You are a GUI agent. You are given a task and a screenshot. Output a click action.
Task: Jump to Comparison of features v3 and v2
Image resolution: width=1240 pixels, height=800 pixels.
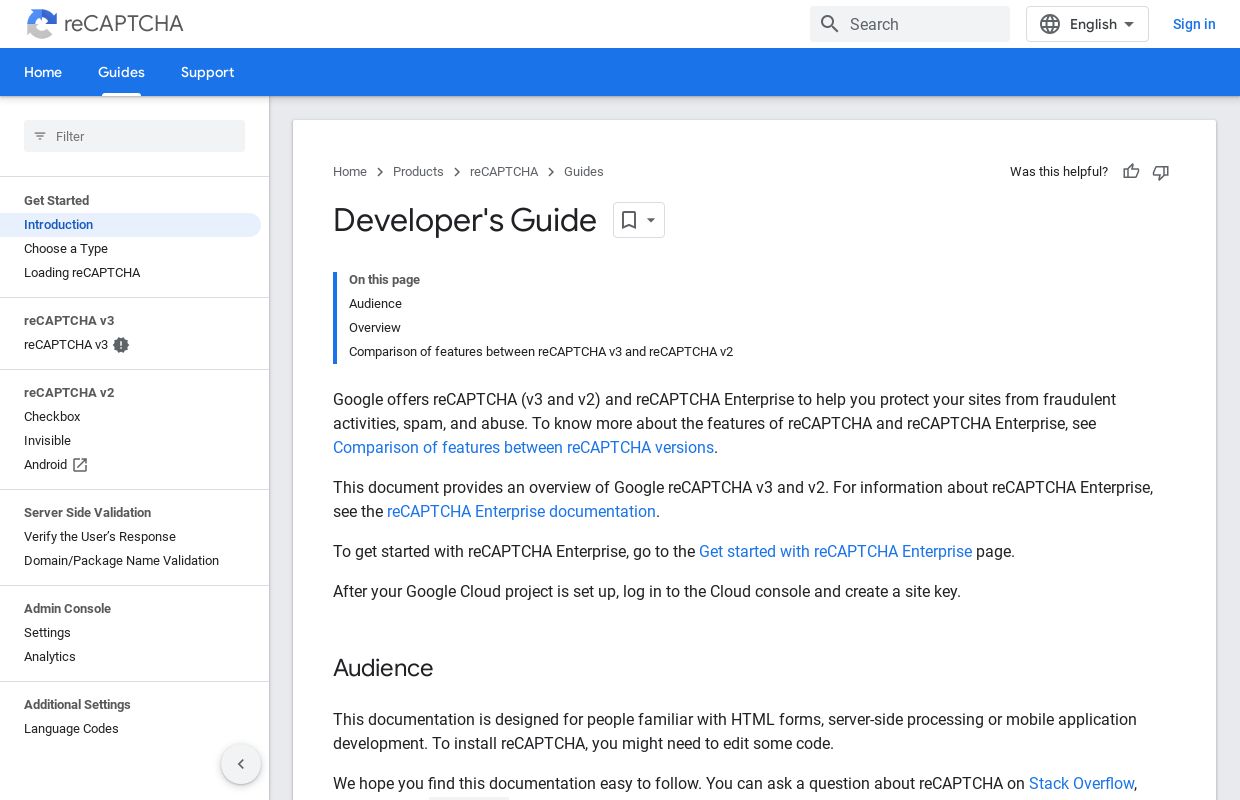pyautogui.click(x=541, y=352)
